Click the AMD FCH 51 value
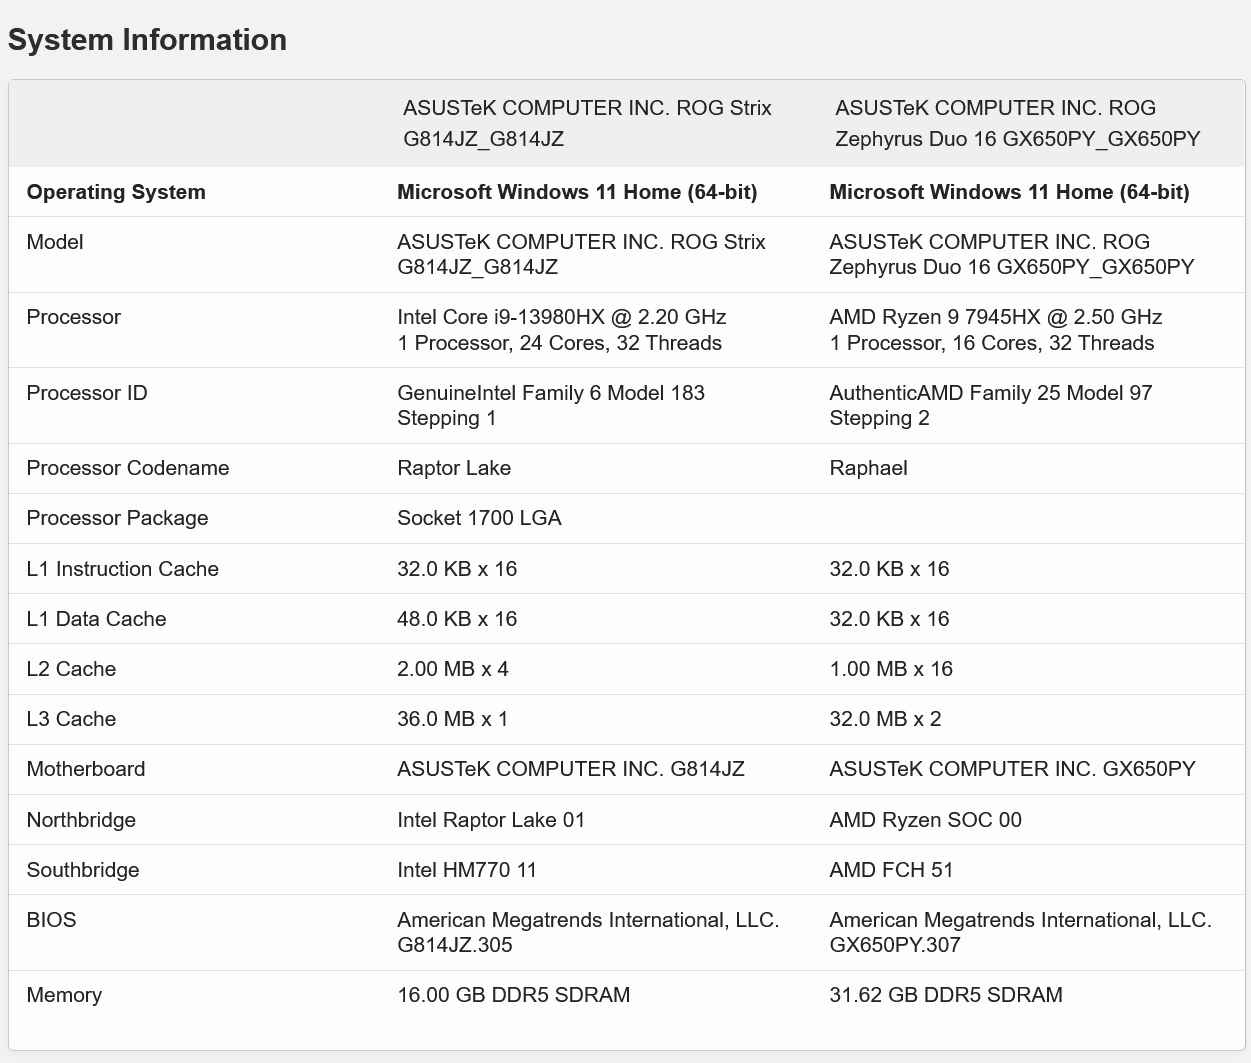The height and width of the screenshot is (1063, 1251). coord(891,870)
